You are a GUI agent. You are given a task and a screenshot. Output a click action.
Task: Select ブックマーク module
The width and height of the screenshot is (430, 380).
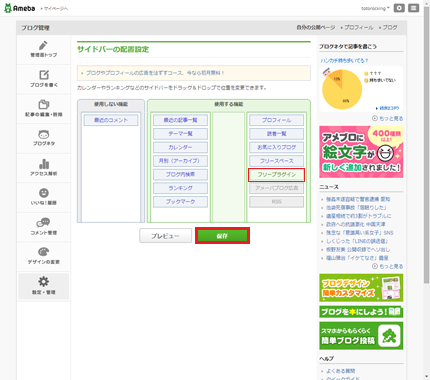(x=180, y=202)
